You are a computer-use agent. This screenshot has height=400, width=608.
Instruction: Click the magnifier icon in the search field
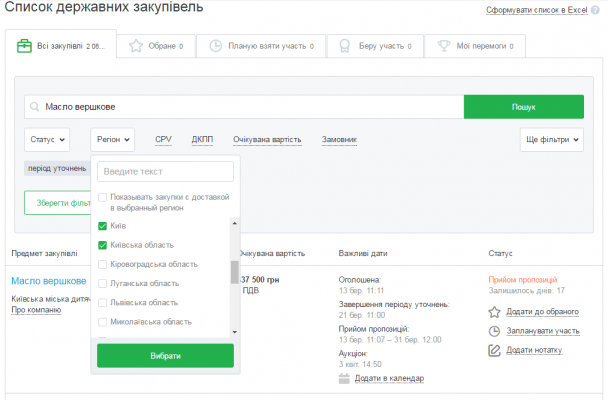point(35,107)
